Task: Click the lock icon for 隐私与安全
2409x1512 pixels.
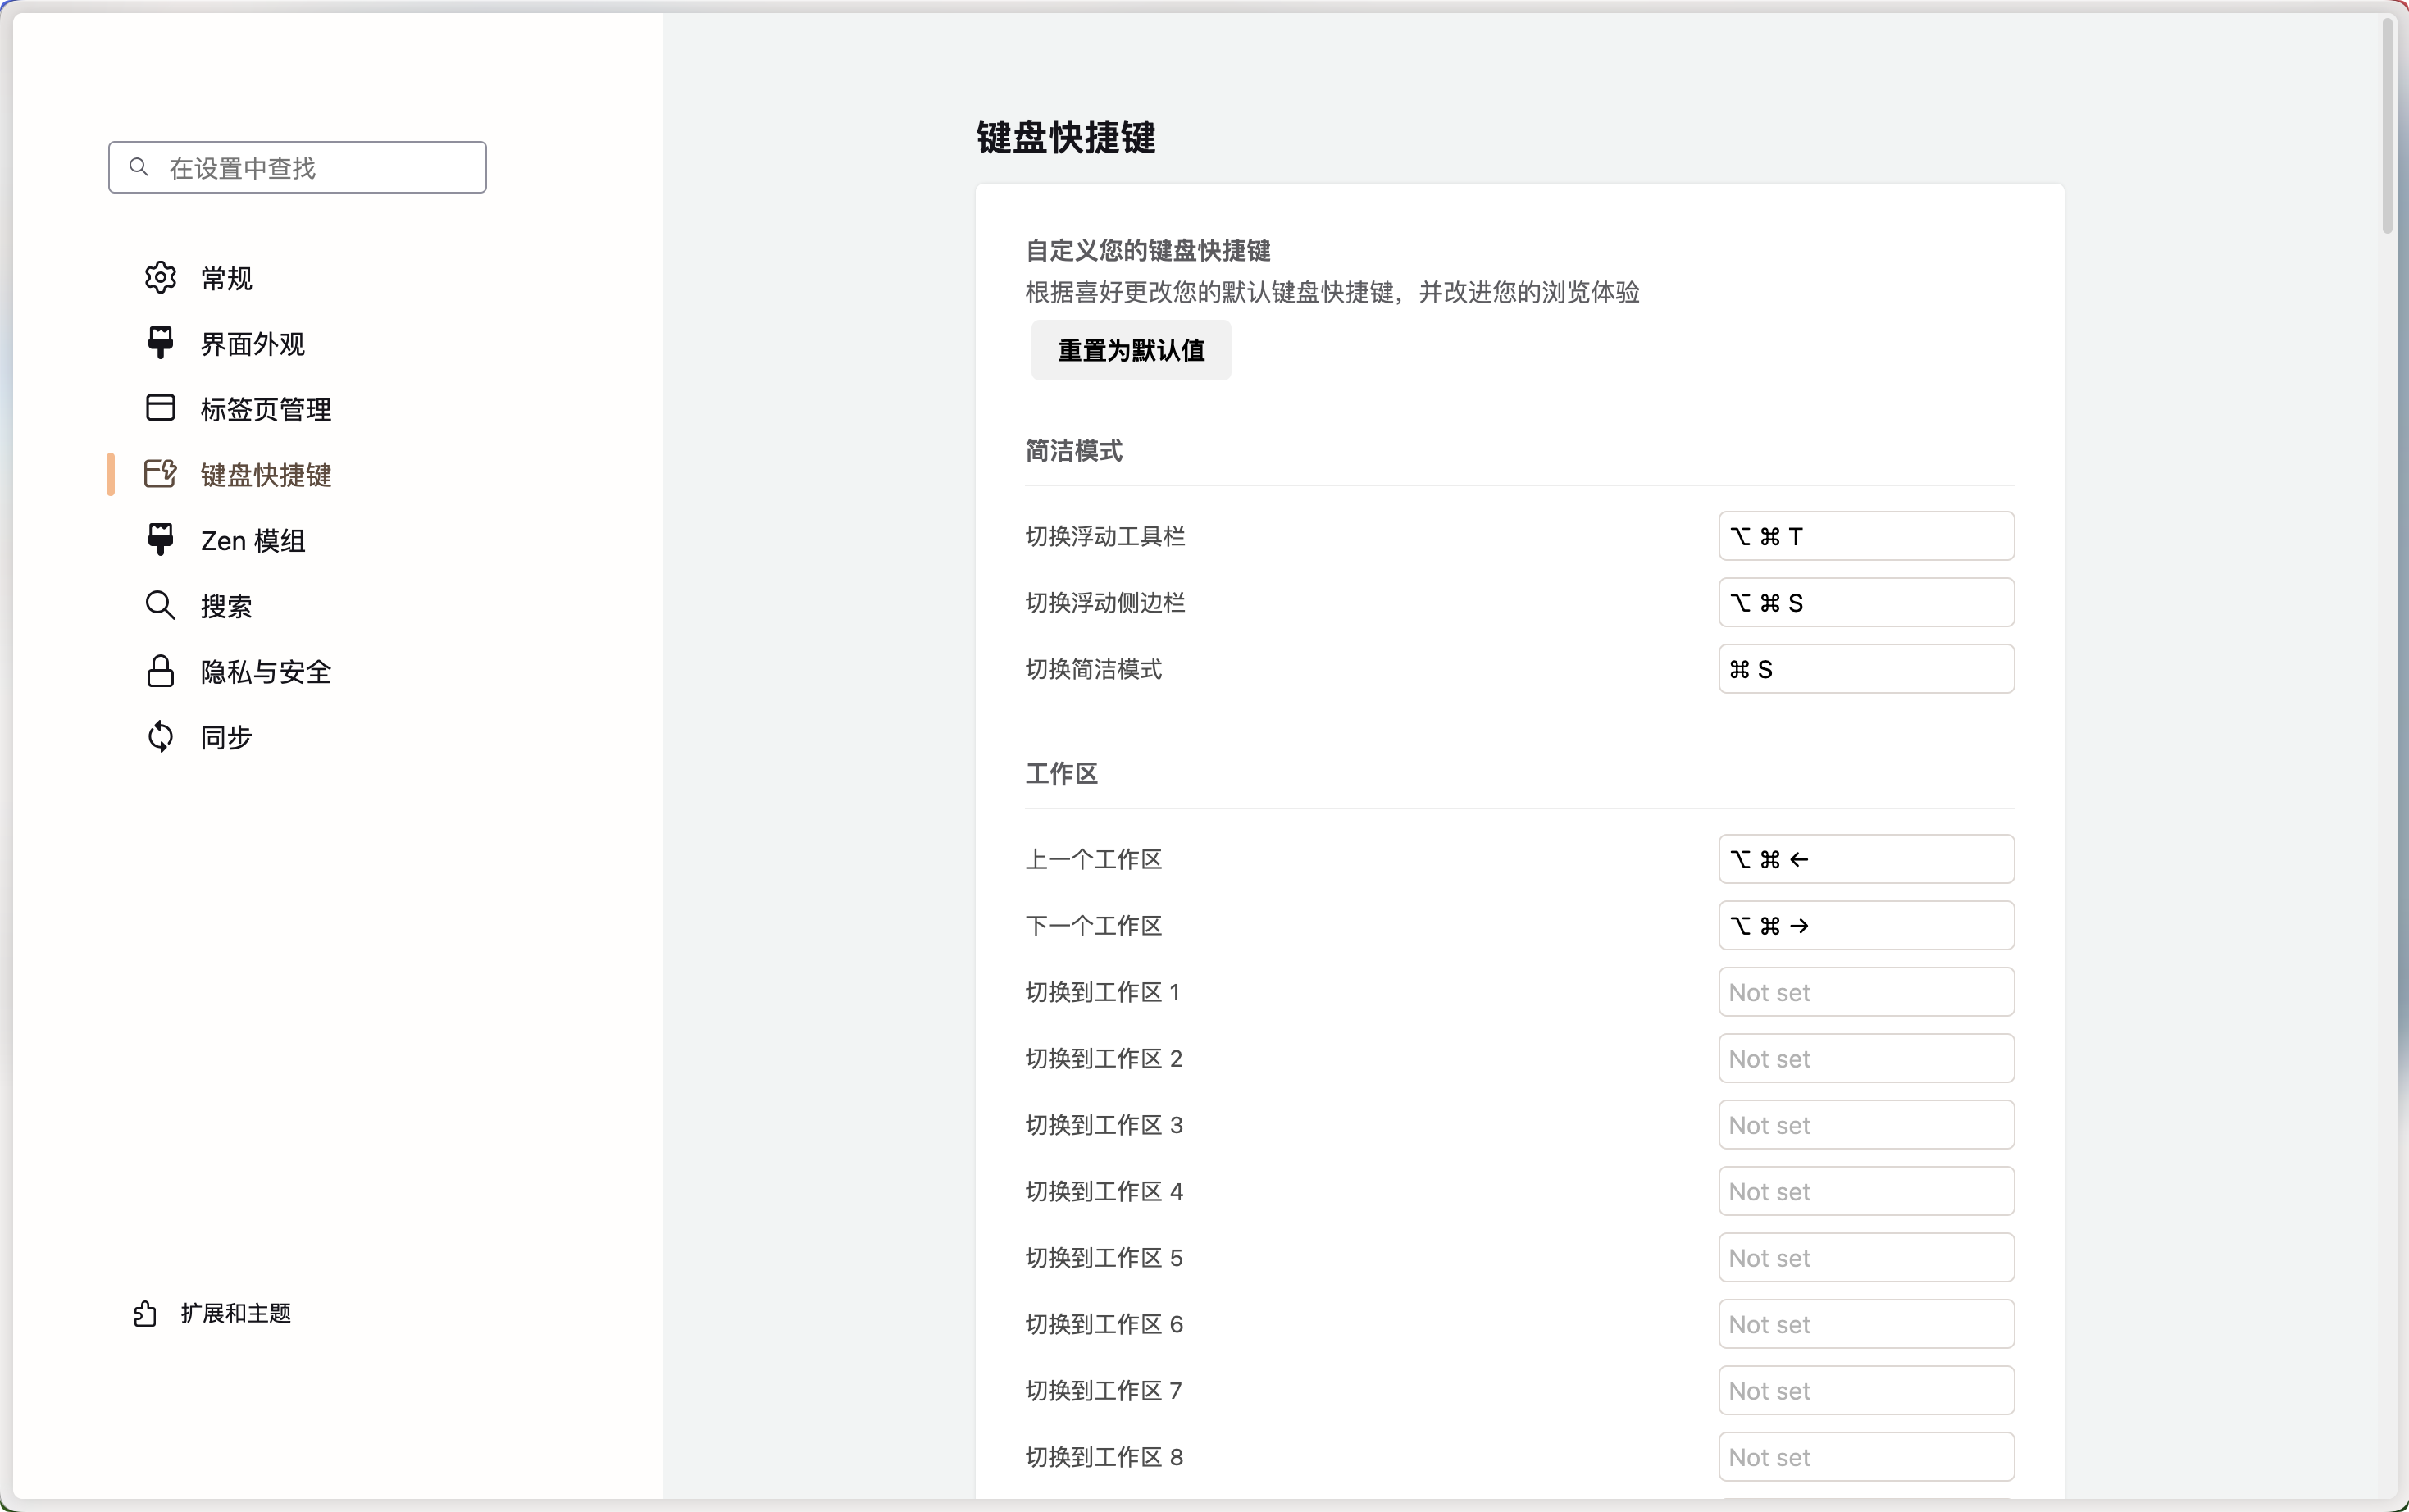Action: pyautogui.click(x=160, y=671)
